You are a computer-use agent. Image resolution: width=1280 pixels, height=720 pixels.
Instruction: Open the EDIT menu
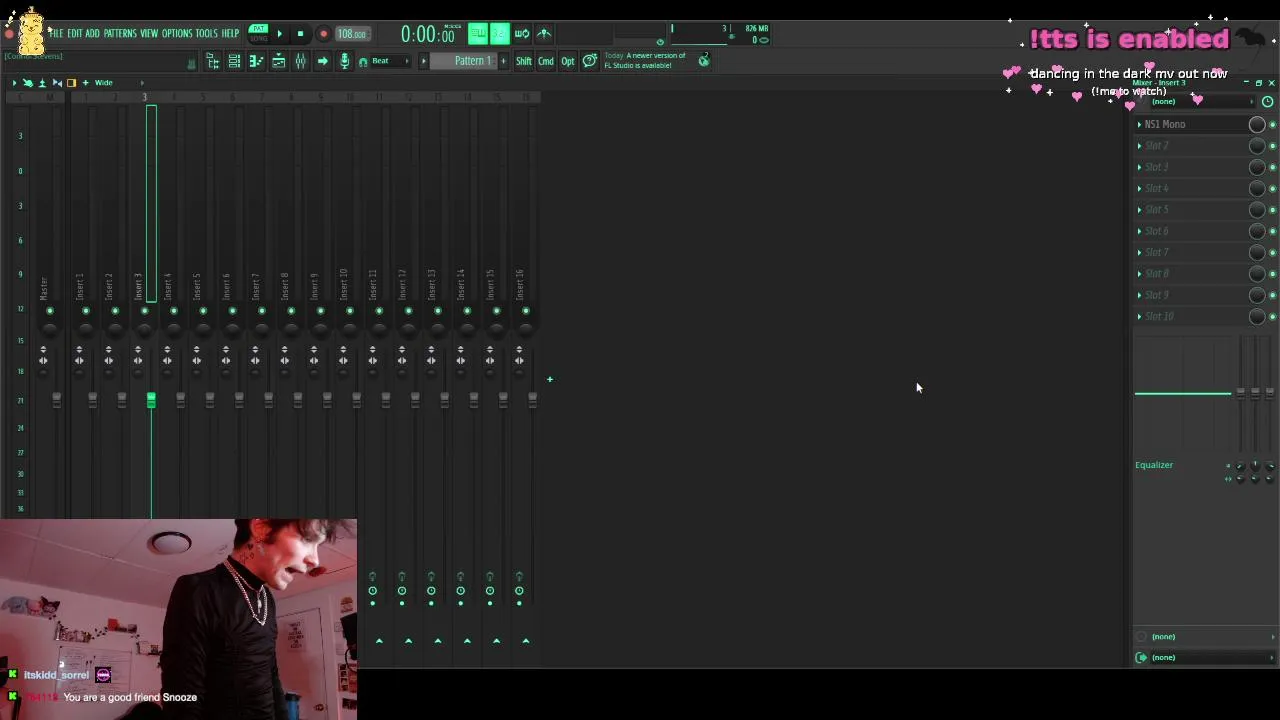(x=74, y=34)
